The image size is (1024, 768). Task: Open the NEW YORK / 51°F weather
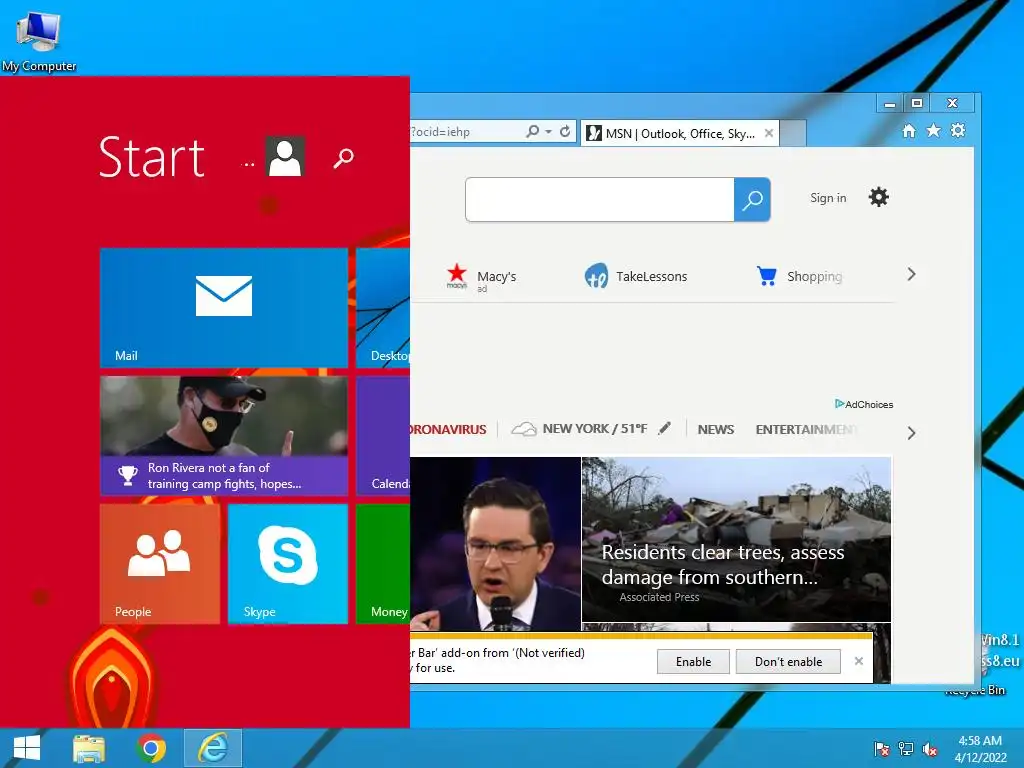[x=579, y=429]
